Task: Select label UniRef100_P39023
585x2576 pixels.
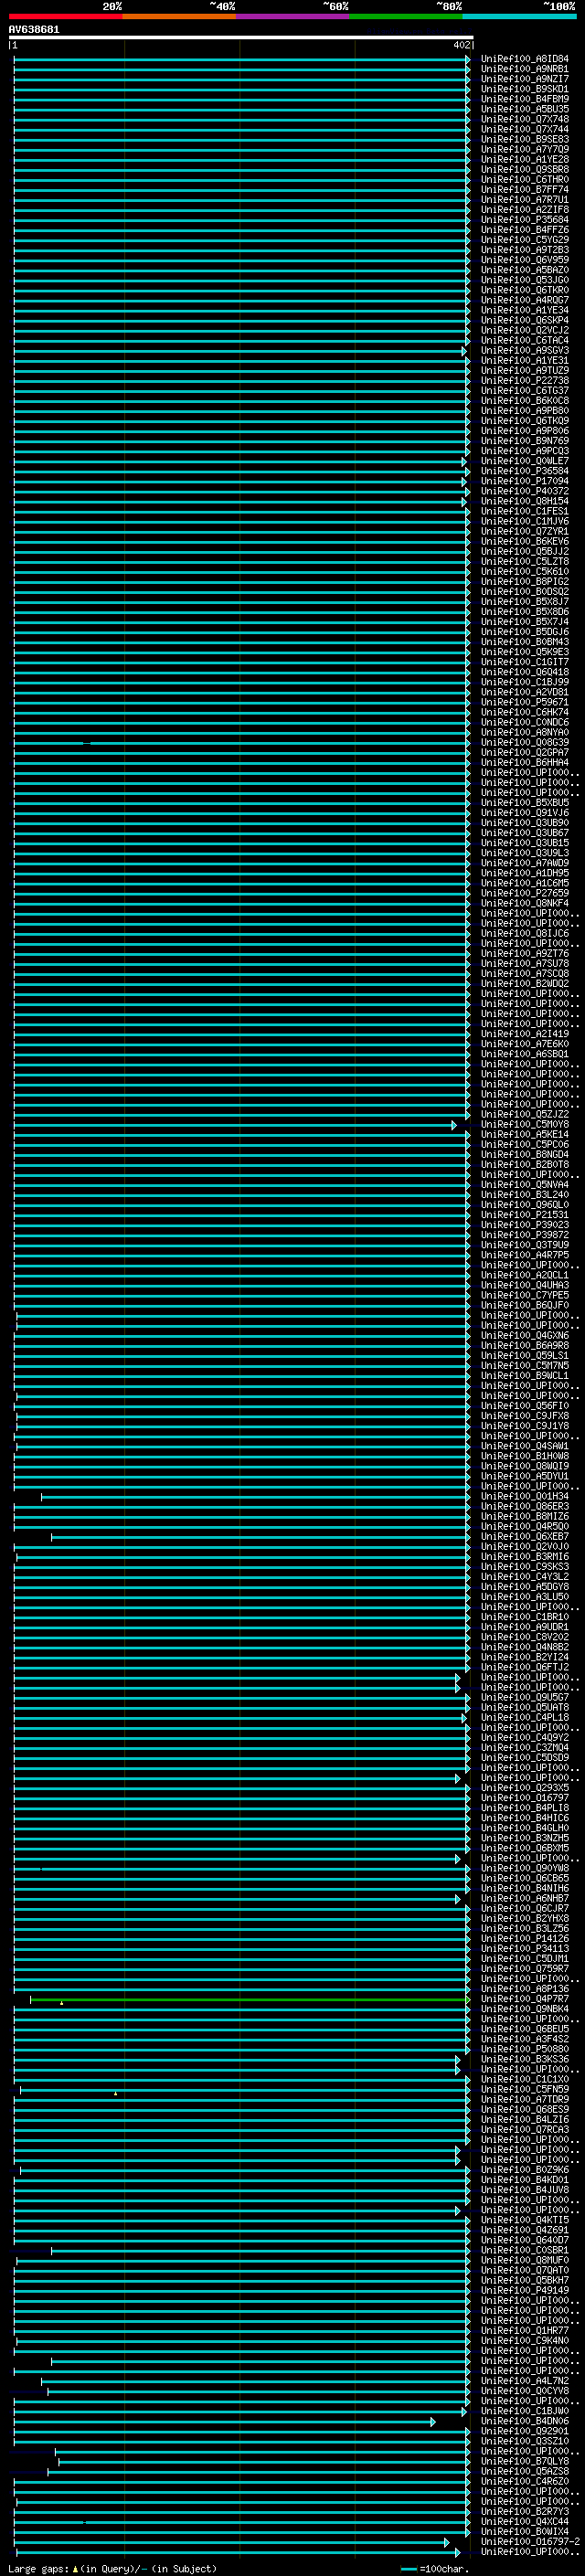Action: (x=525, y=1225)
